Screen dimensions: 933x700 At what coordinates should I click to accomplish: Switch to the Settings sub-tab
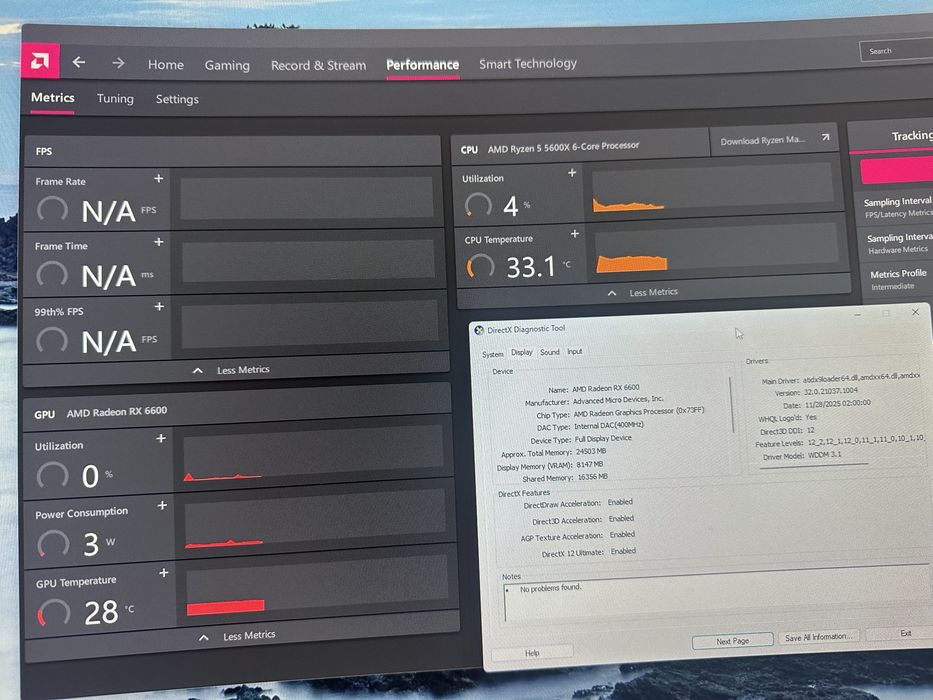click(x=177, y=99)
